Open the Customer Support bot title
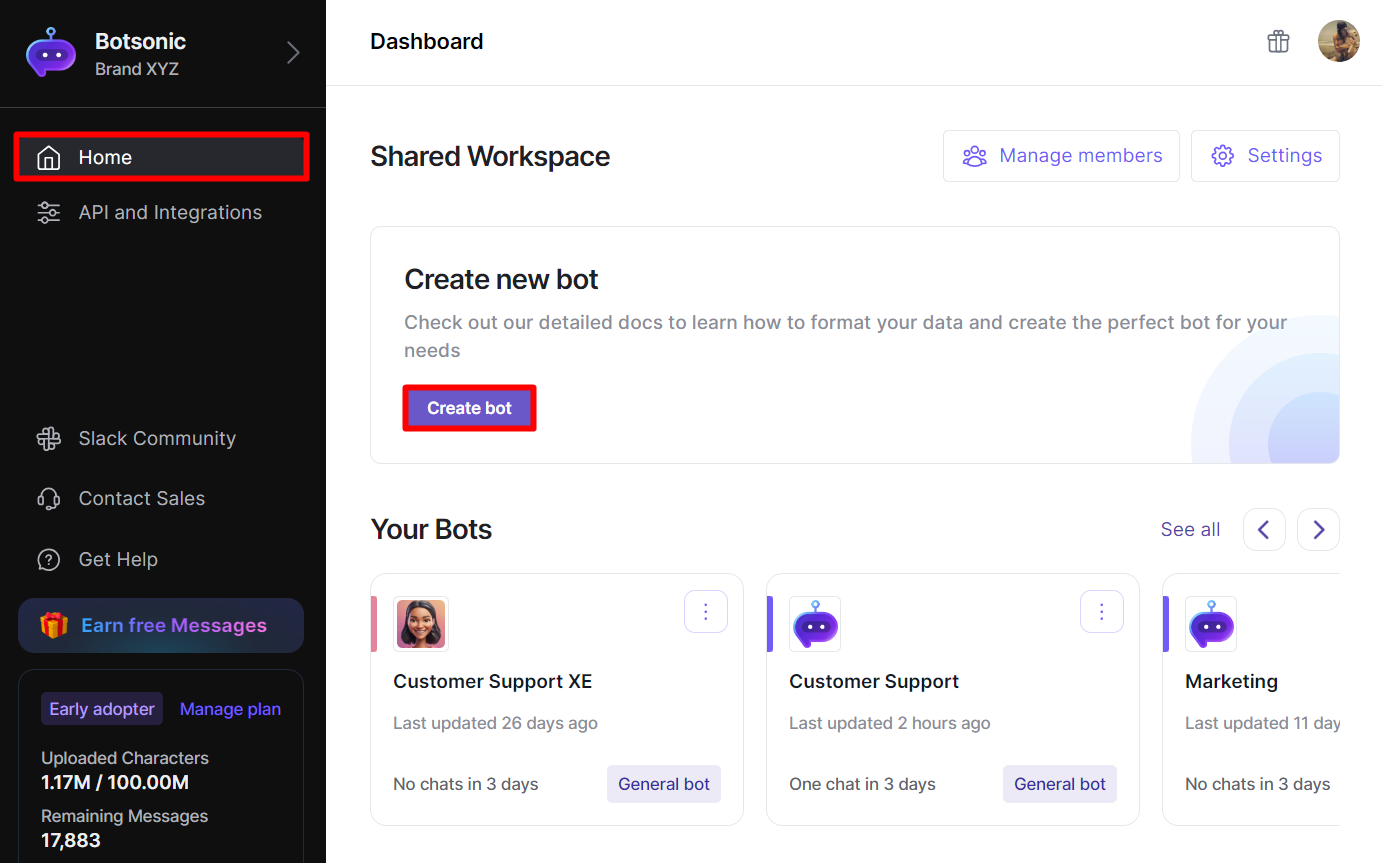The height and width of the screenshot is (863, 1382). click(874, 682)
